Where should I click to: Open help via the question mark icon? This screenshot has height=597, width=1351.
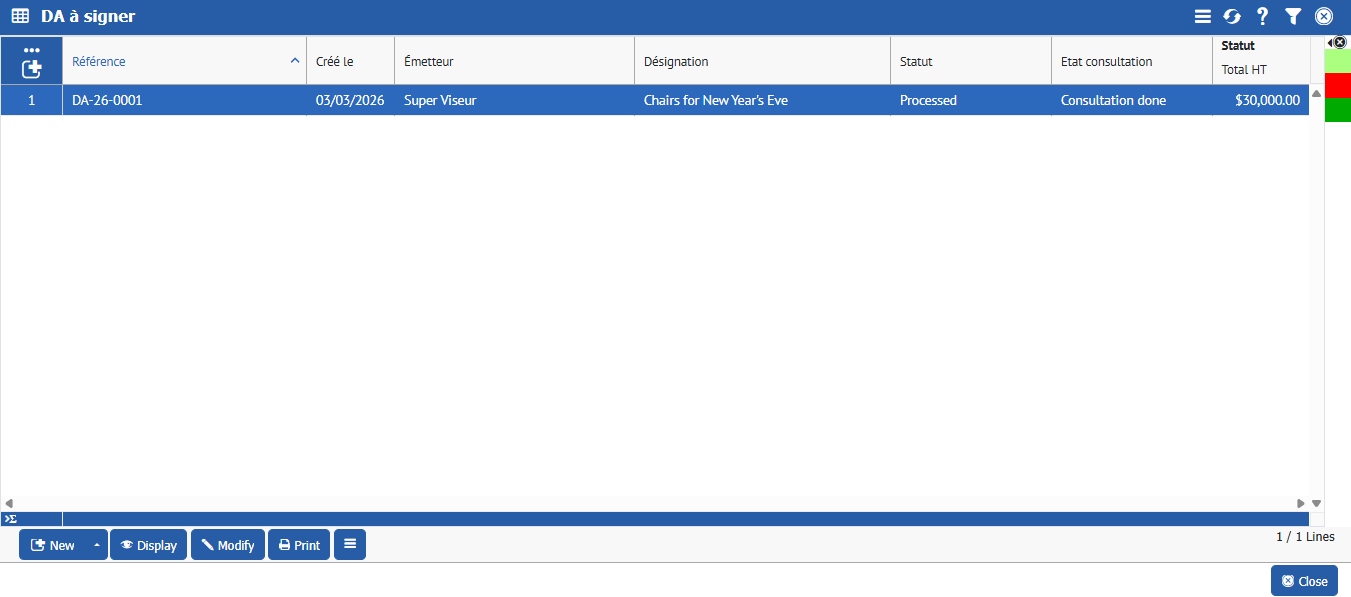[x=1262, y=17]
